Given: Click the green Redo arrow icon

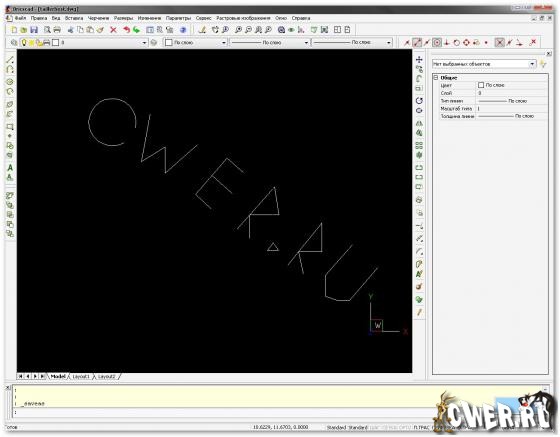Looking at the screenshot, I should coord(136,30).
